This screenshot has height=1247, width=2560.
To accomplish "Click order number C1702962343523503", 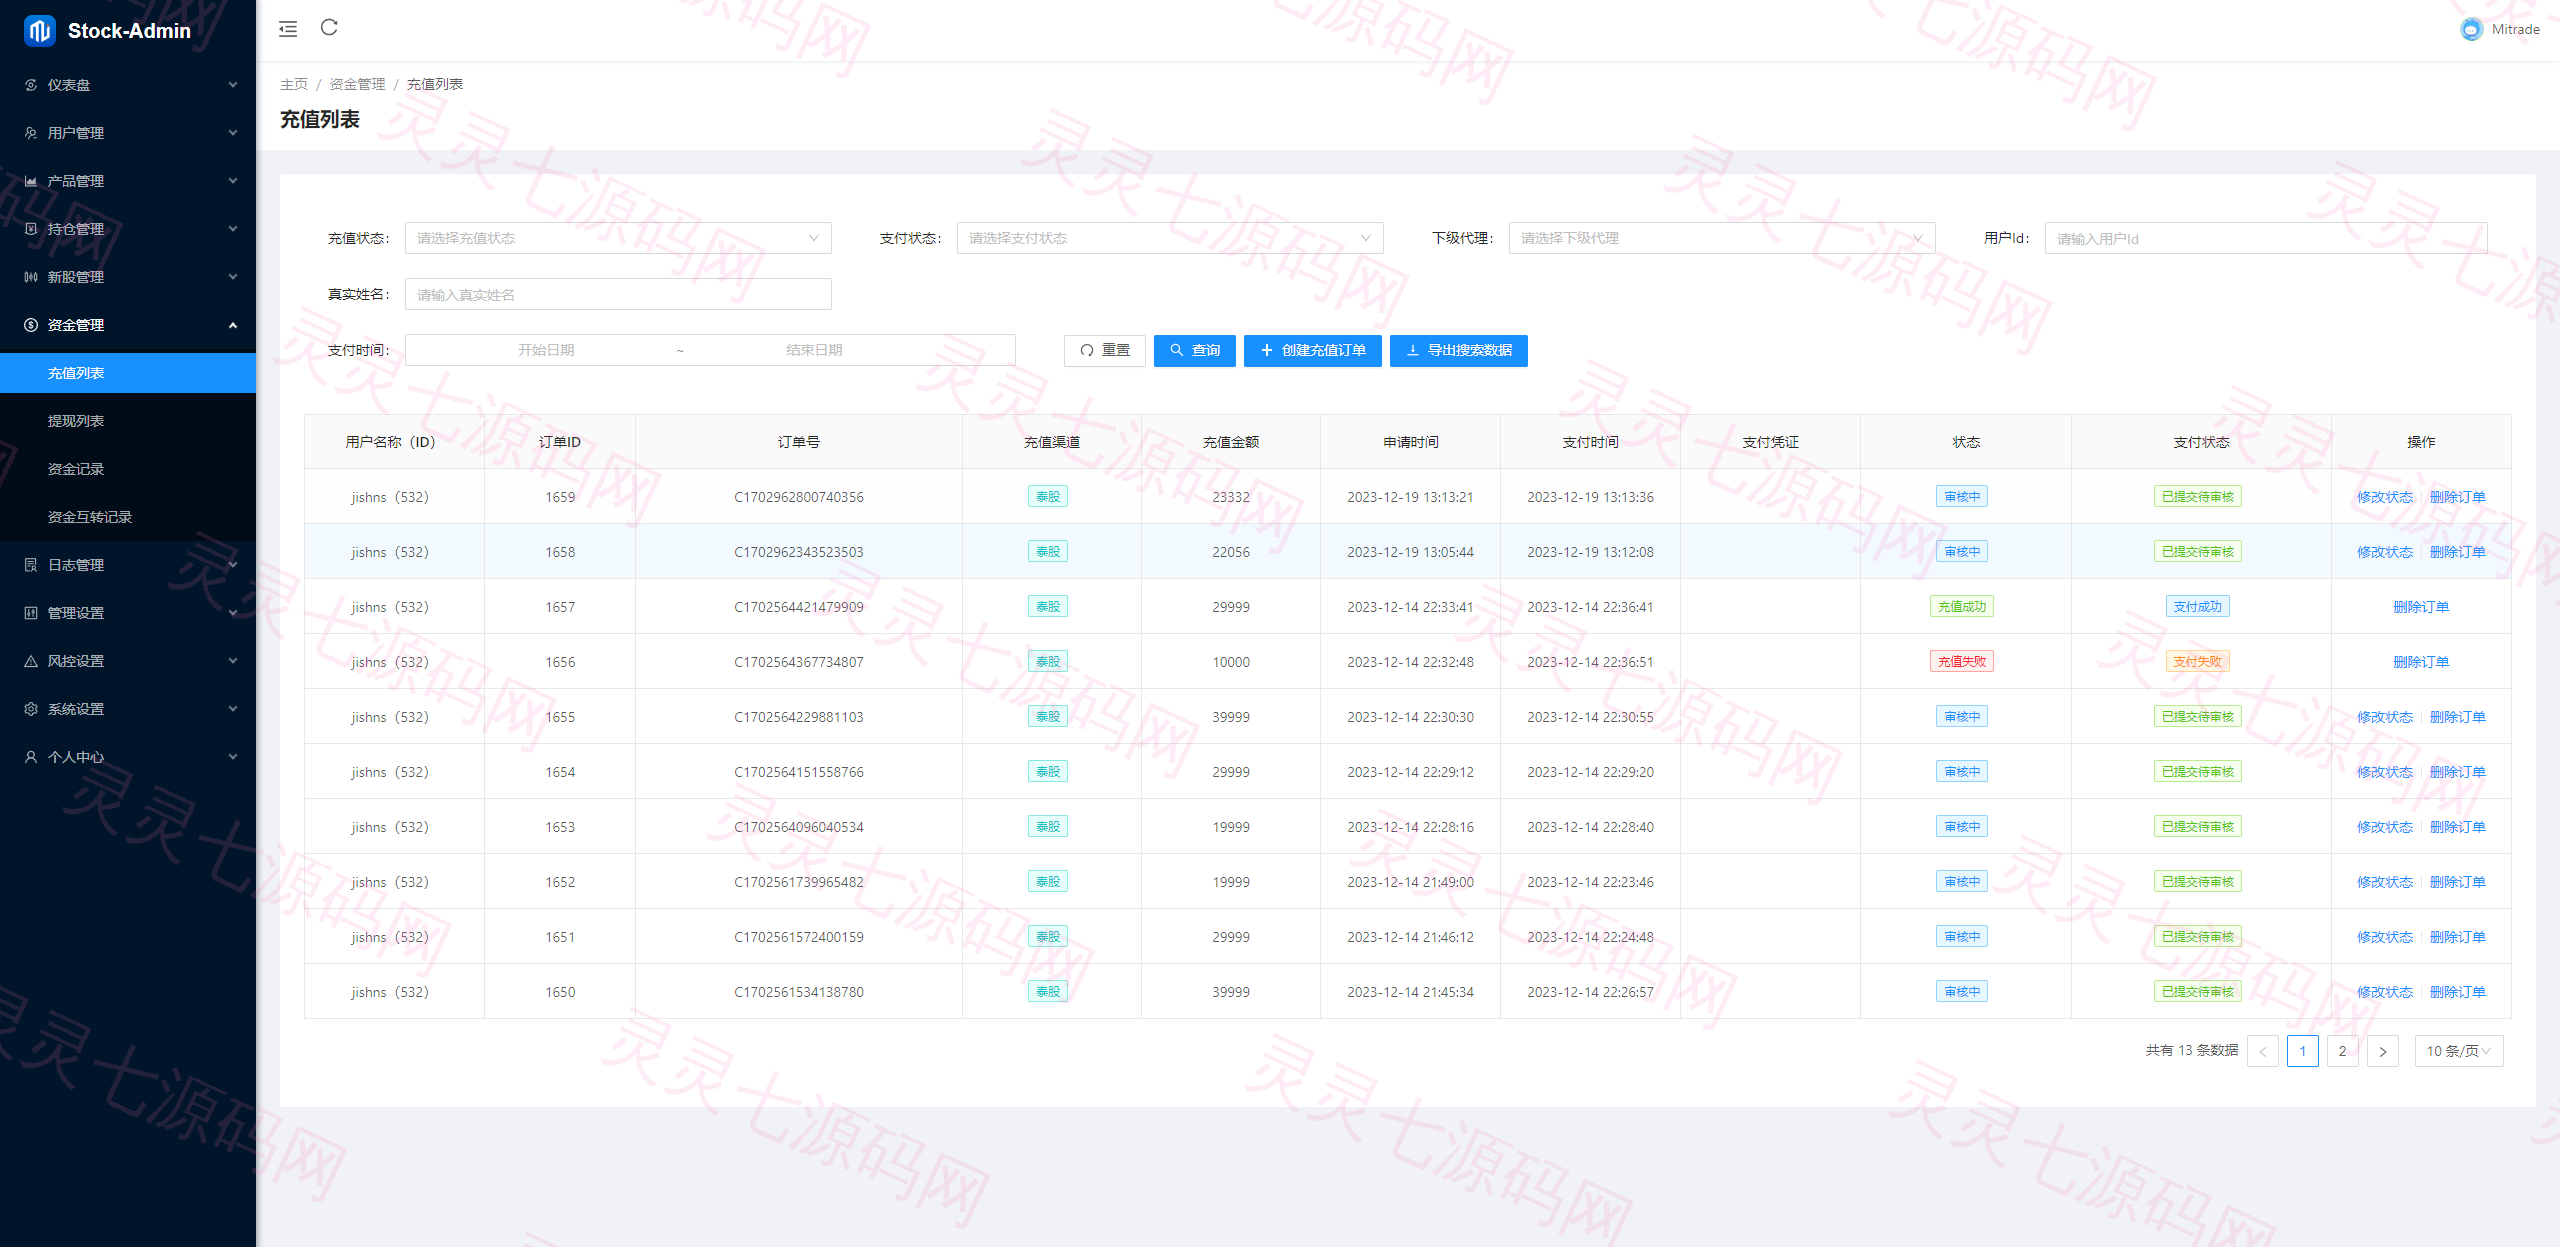I will pos(799,552).
